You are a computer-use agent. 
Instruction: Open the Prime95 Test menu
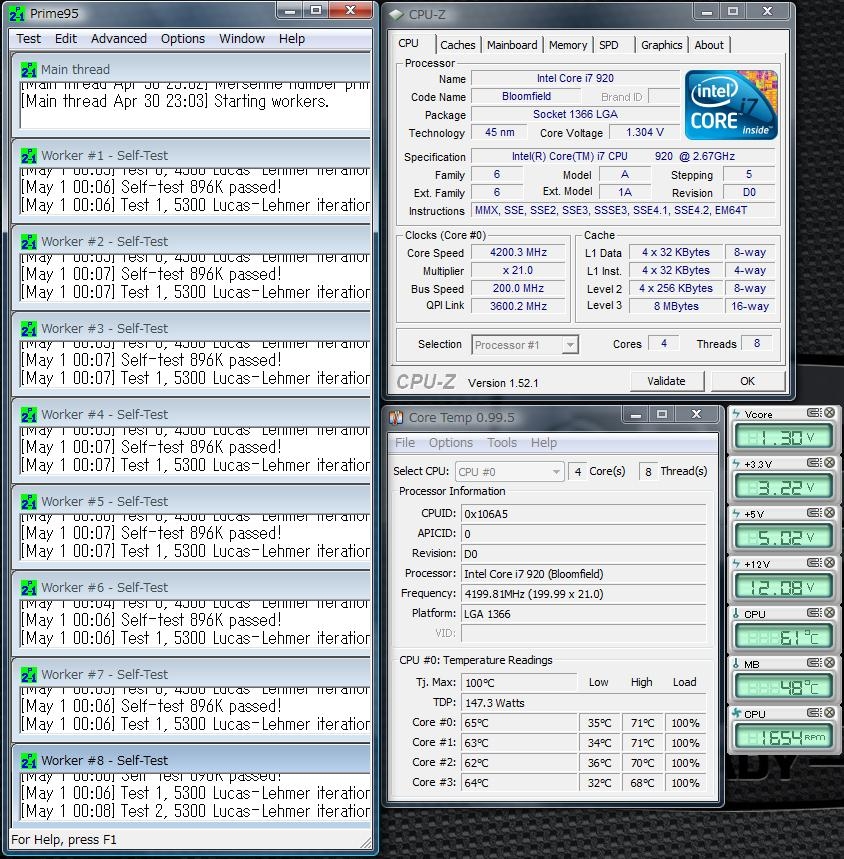29,39
